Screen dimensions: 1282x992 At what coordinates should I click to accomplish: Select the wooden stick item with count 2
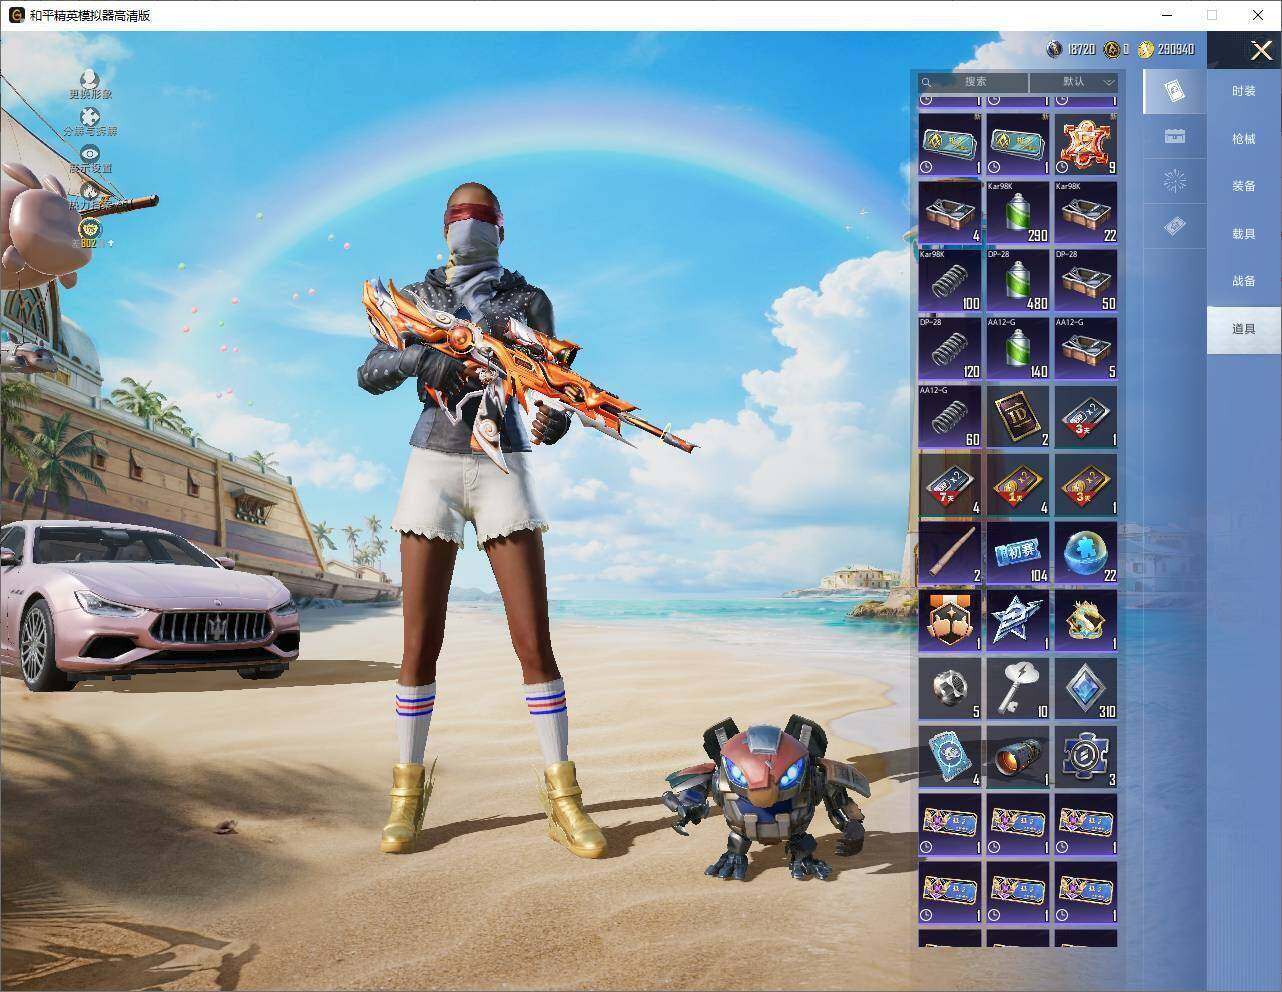click(950, 552)
